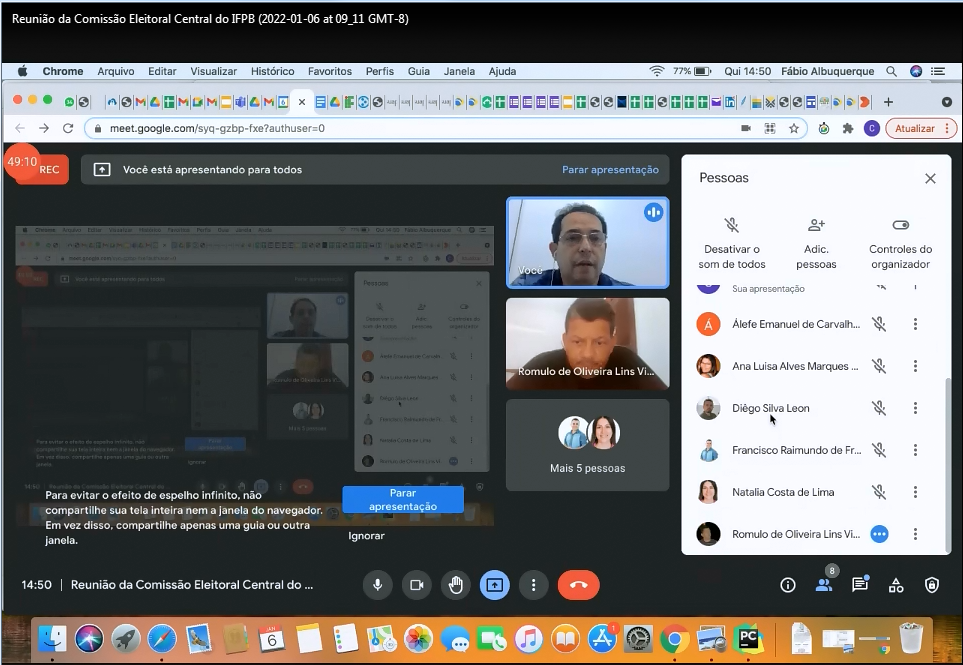Click Desativar o som de todos
Viewport: 963px width, 665px height.
pyautogui.click(x=731, y=242)
